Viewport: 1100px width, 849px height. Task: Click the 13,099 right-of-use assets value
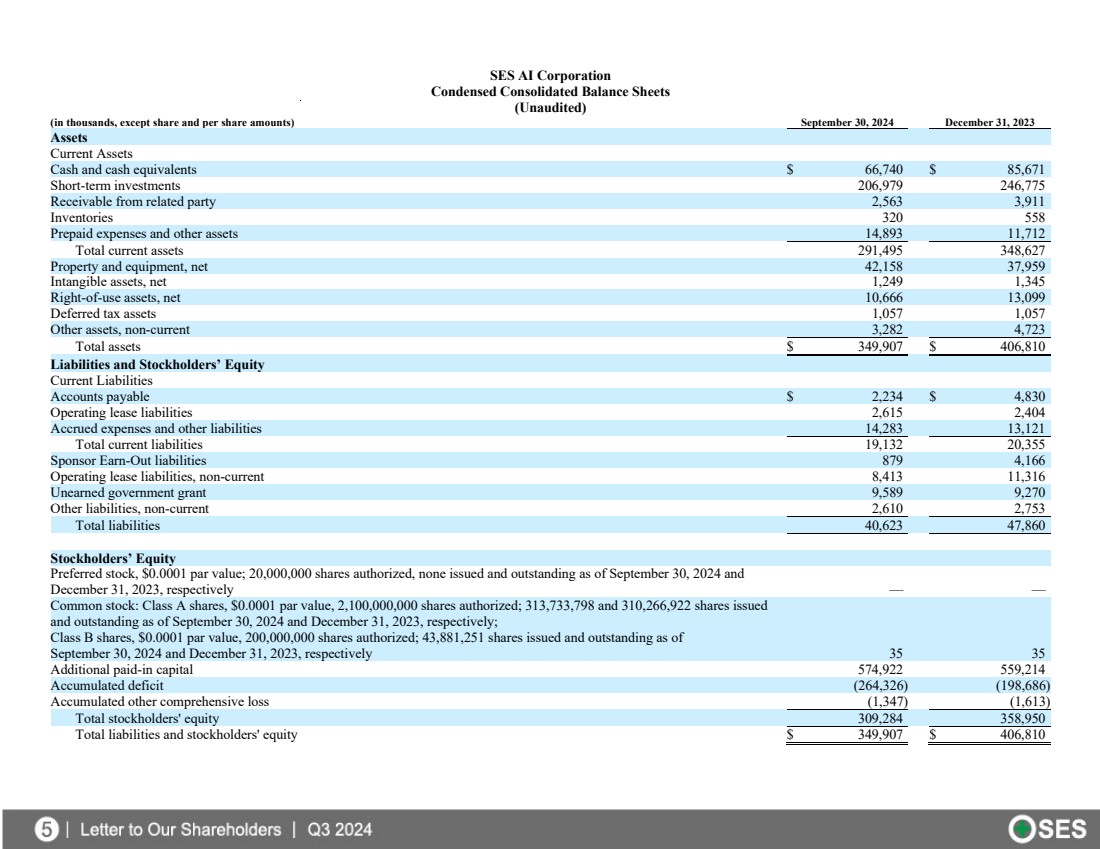click(1026, 298)
